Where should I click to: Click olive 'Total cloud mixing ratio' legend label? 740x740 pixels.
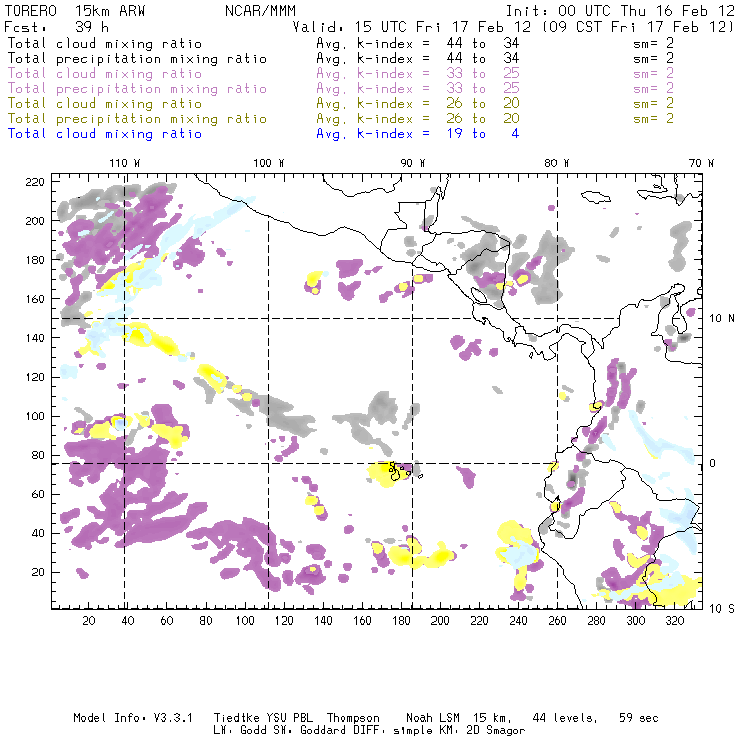(105, 104)
